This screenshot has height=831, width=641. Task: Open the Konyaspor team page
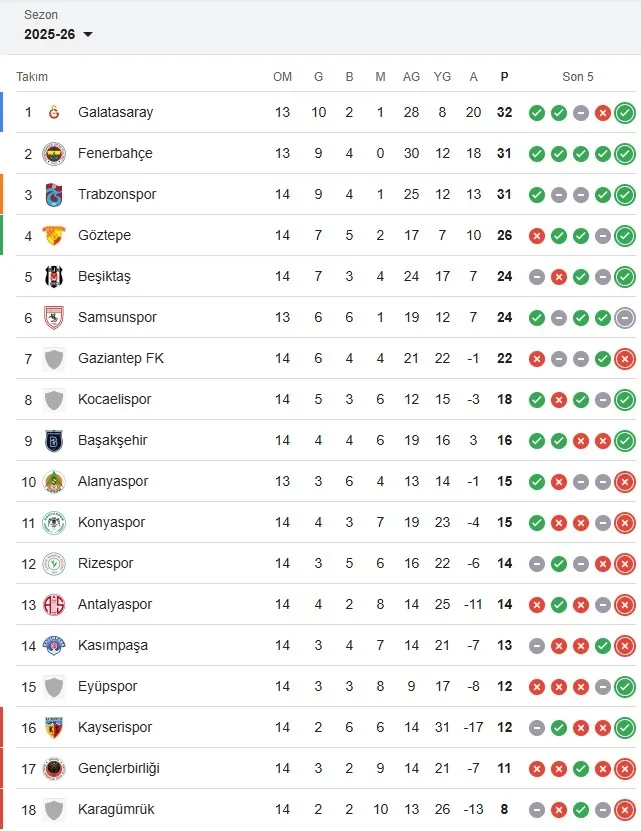pos(111,522)
